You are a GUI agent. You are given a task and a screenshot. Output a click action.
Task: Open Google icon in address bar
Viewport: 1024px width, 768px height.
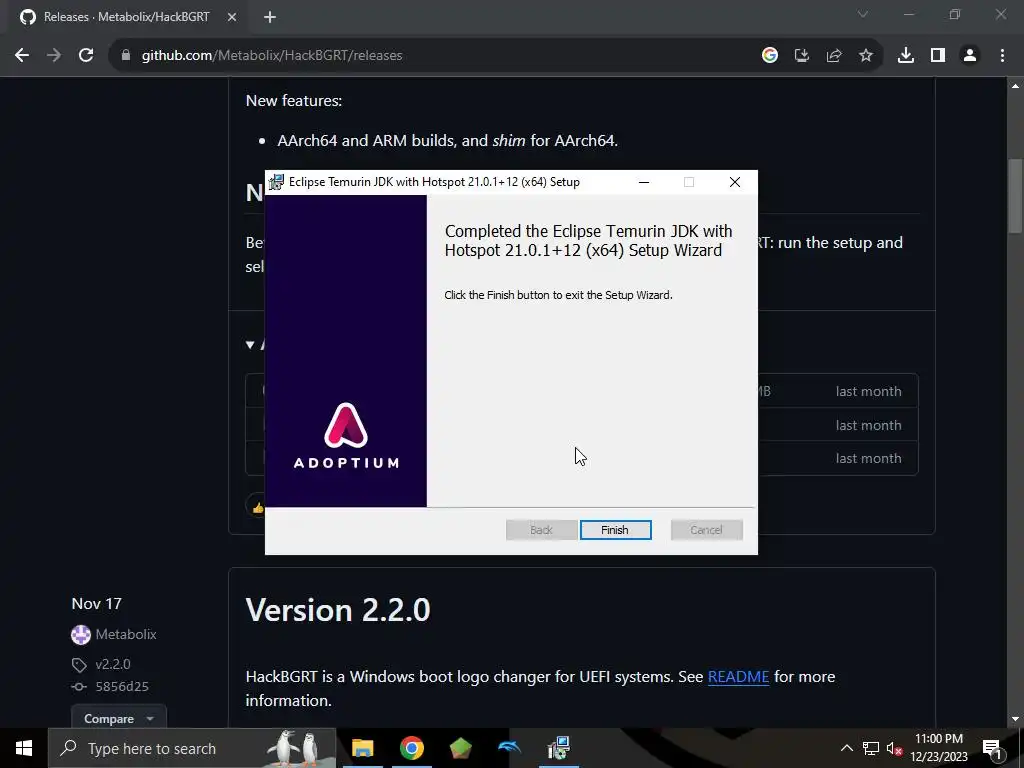click(770, 56)
